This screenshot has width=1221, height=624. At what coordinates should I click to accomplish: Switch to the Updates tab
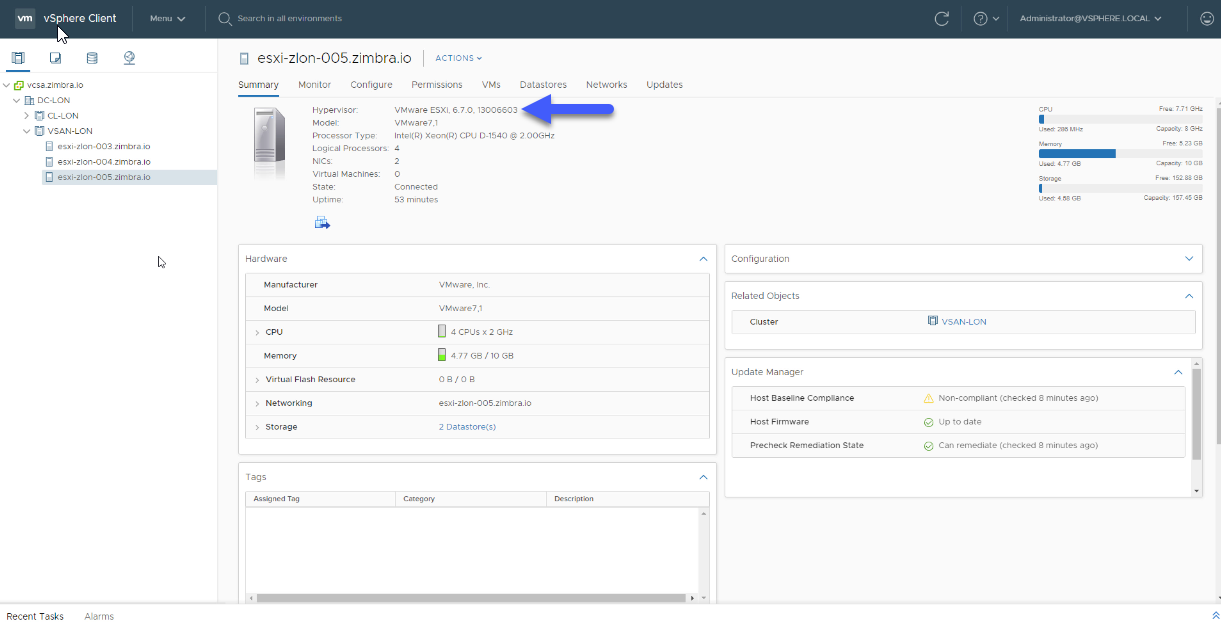664,85
